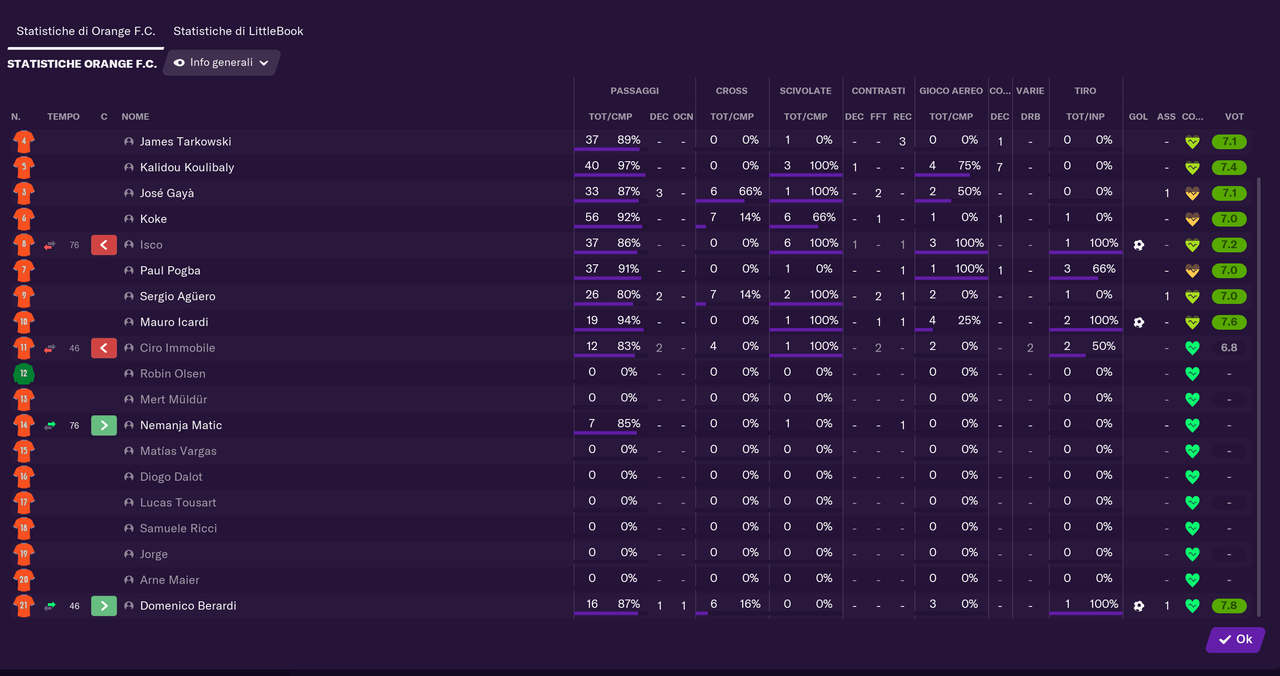The width and height of the screenshot is (1280, 676).
Task: Click Kalidou Koulibaly's shirt icon
Action: tap(24, 167)
